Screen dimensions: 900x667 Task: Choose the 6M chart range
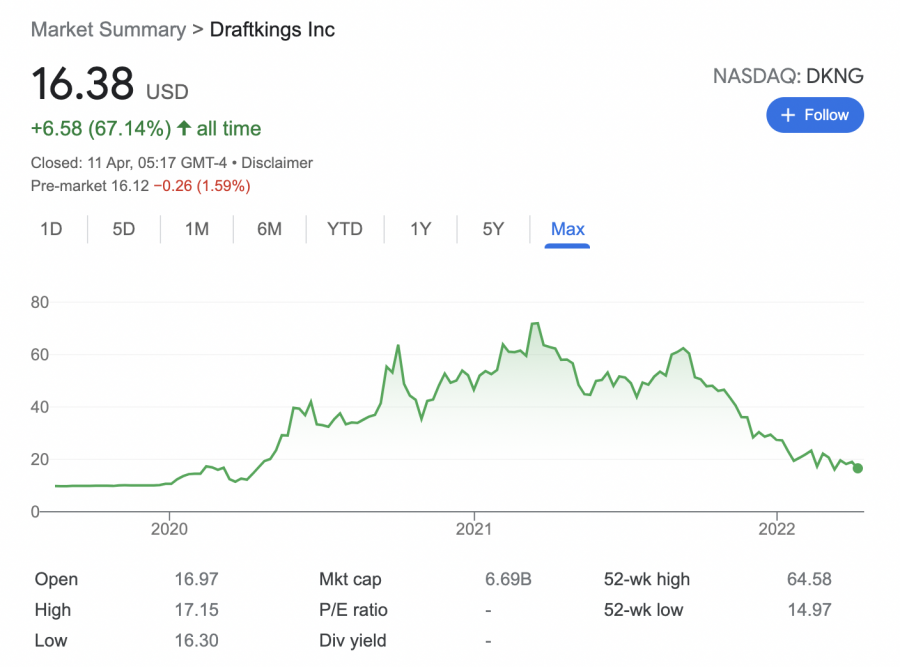pos(269,229)
